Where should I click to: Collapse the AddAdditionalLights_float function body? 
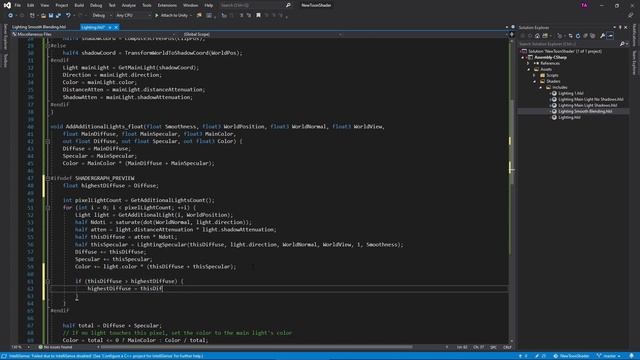point(48,141)
